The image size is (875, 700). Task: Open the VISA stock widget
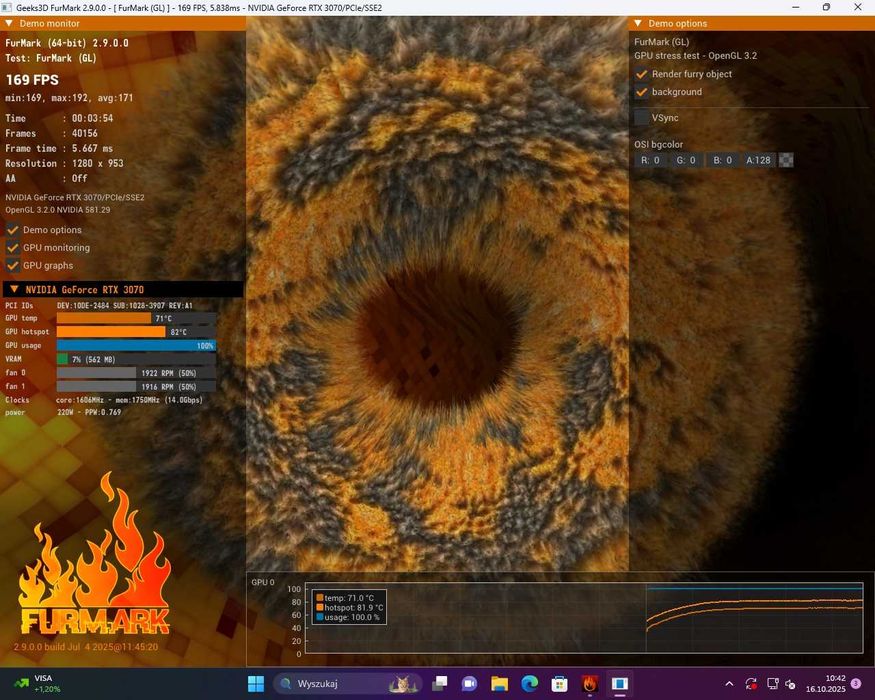point(37,683)
